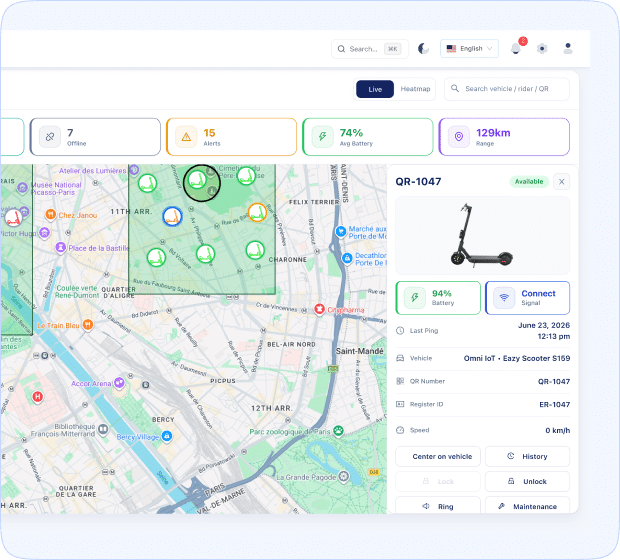Select the 129km Range card
The height and width of the screenshot is (560, 620).
tap(504, 137)
